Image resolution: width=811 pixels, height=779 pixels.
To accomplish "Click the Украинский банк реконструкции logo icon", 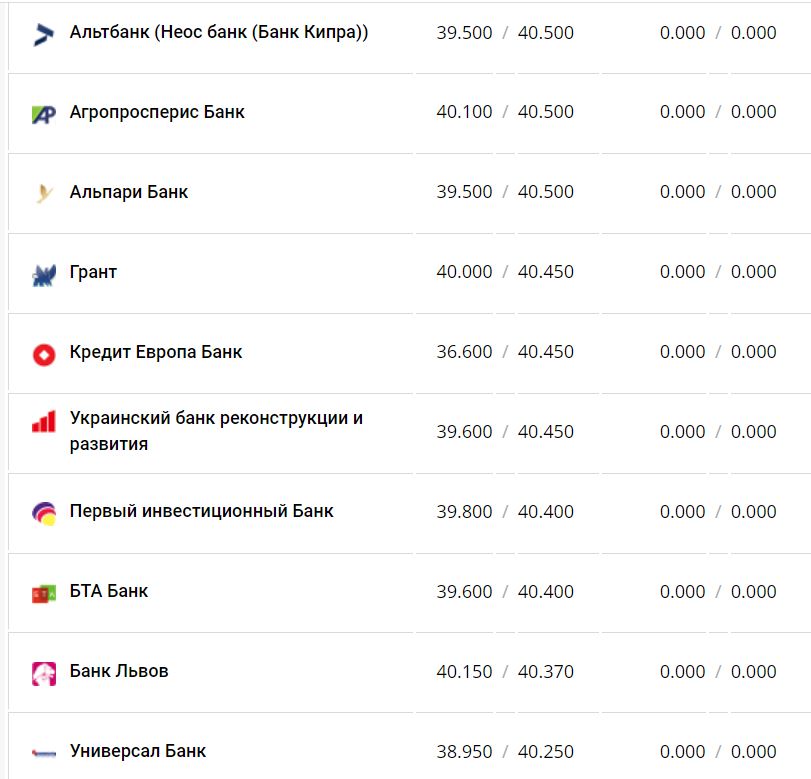I will click(x=44, y=422).
